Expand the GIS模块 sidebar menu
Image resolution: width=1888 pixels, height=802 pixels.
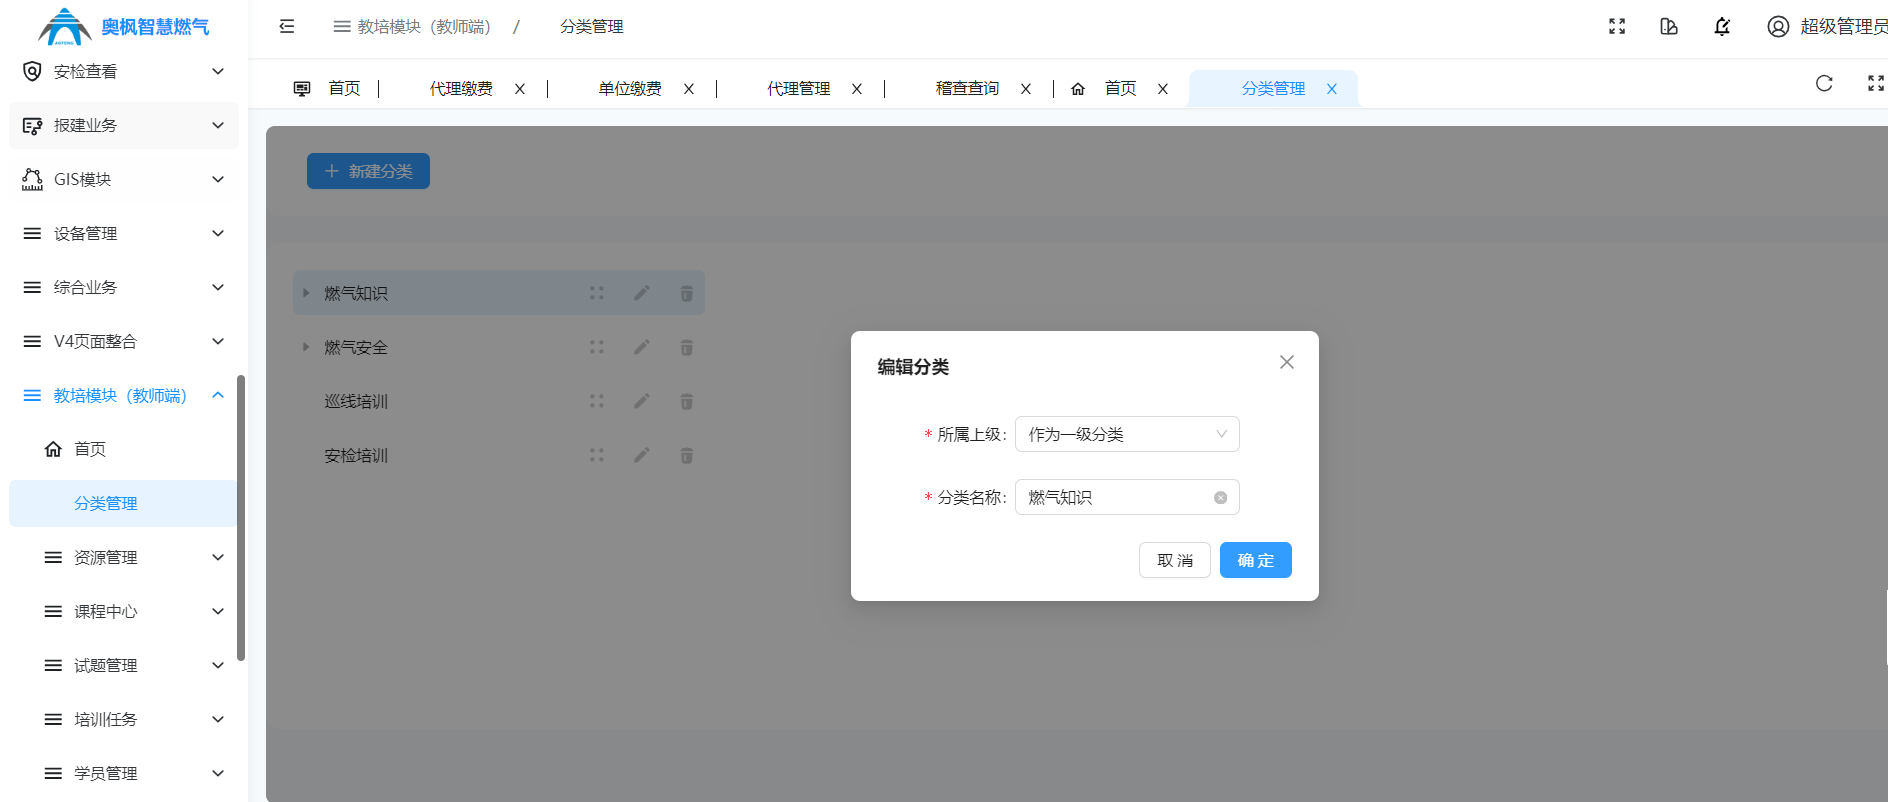[x=124, y=179]
